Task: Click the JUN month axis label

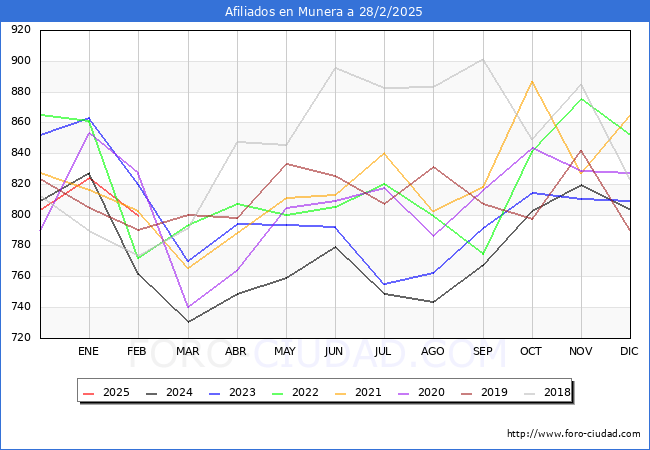Action: (334, 351)
